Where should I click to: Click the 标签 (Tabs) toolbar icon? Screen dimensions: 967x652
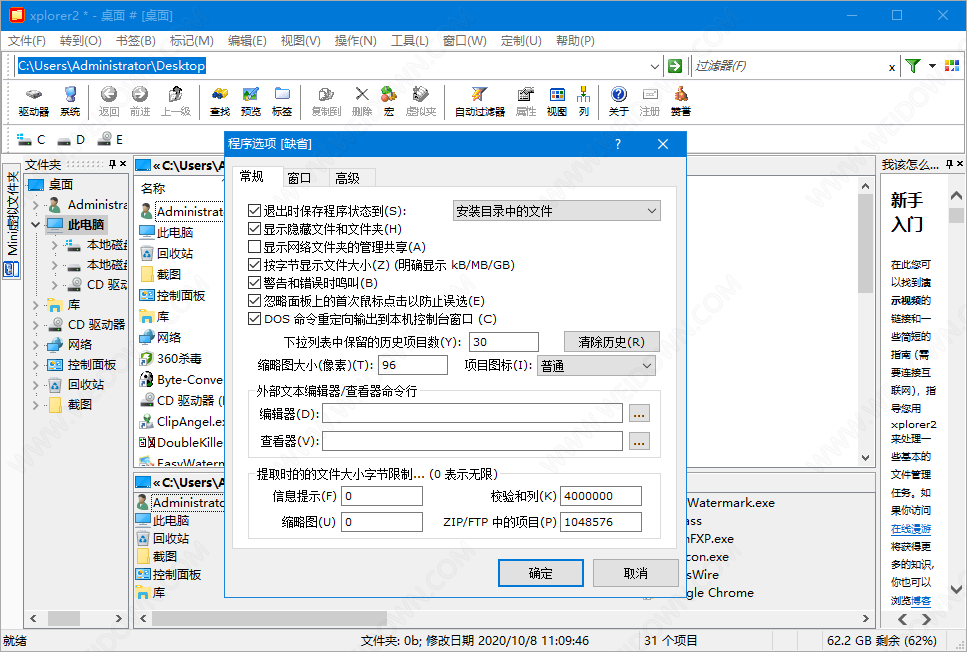pos(282,100)
